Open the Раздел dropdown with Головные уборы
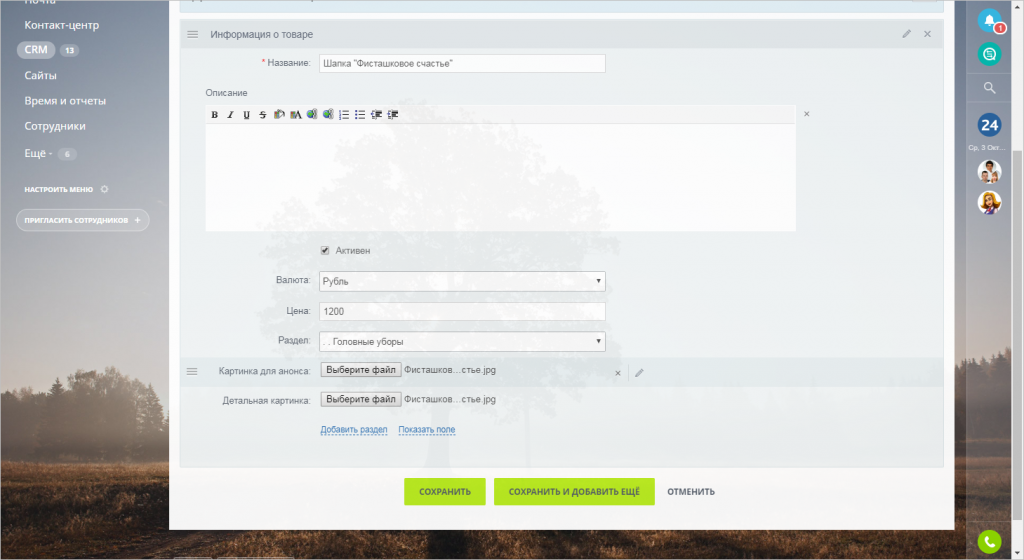Image resolution: width=1024 pixels, height=560 pixels. click(x=462, y=342)
